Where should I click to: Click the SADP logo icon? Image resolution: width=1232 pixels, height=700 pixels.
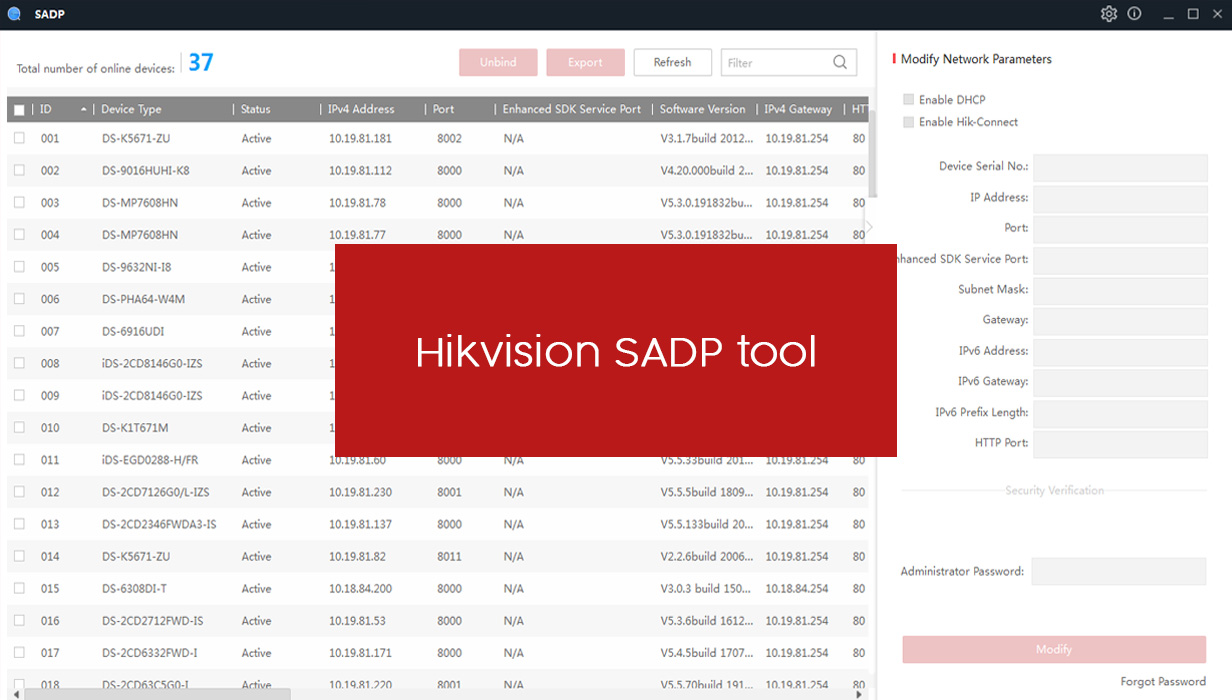coord(15,14)
